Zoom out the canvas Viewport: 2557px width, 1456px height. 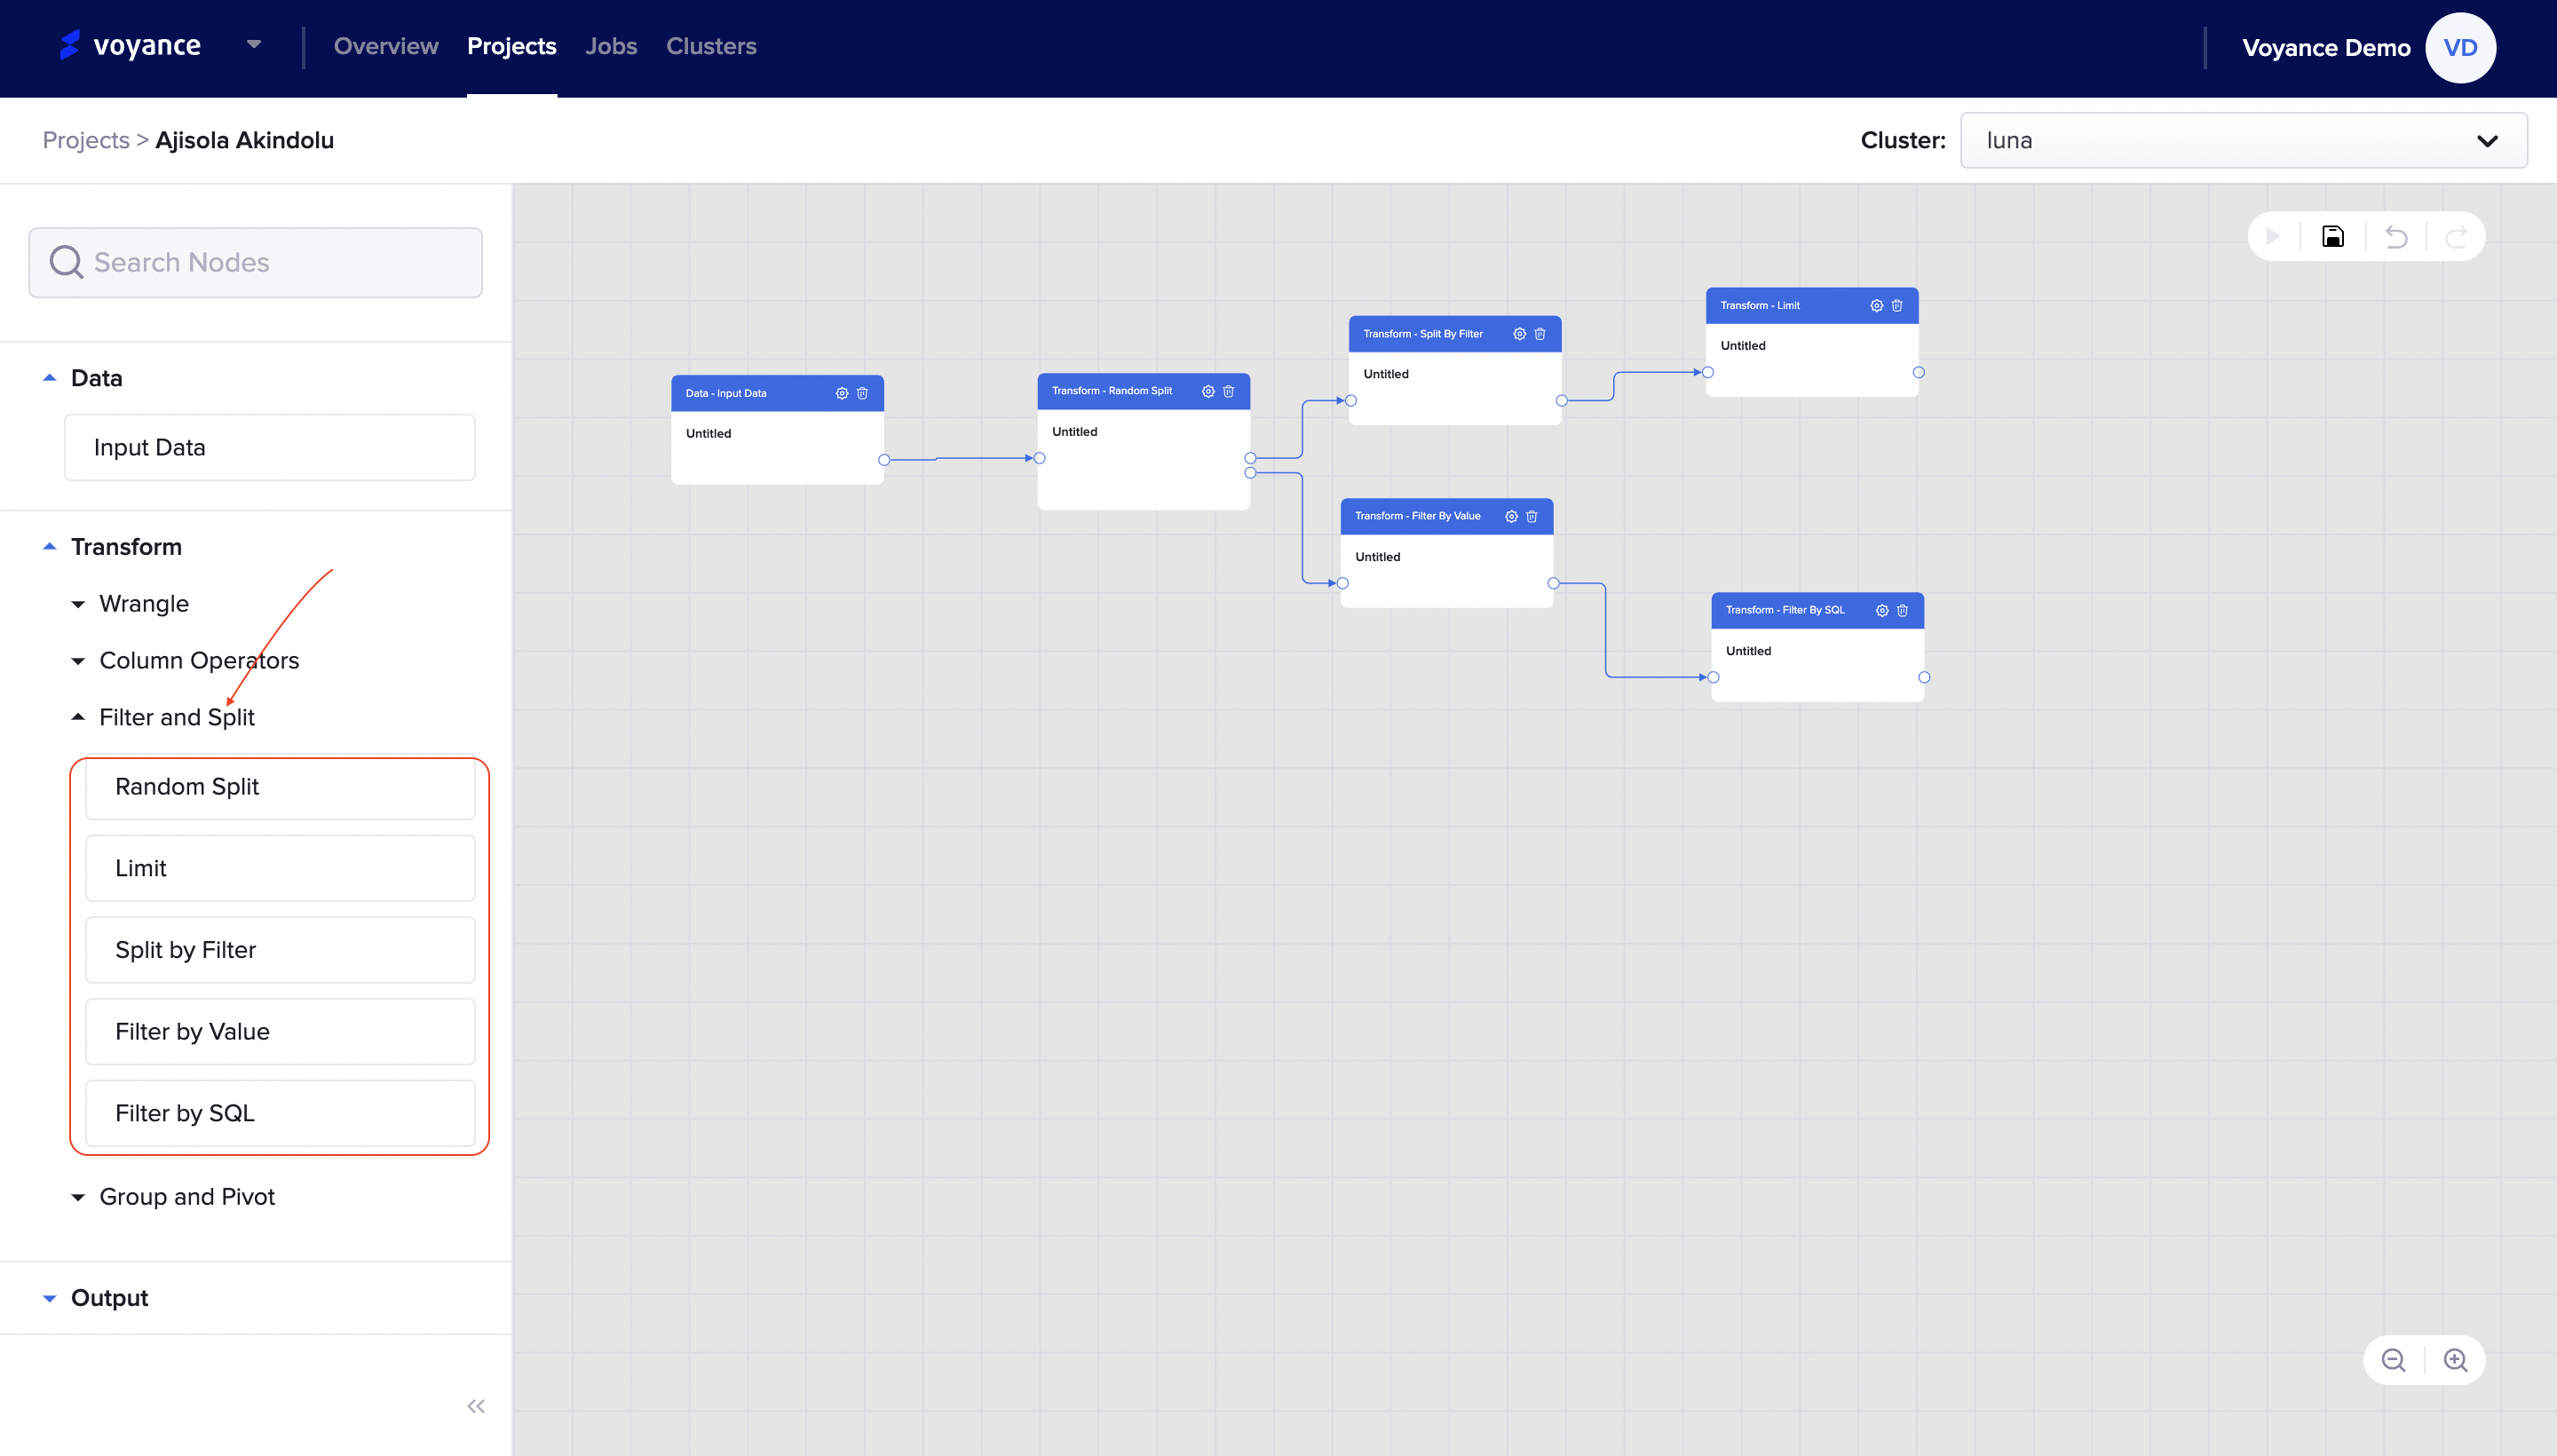(2393, 1360)
